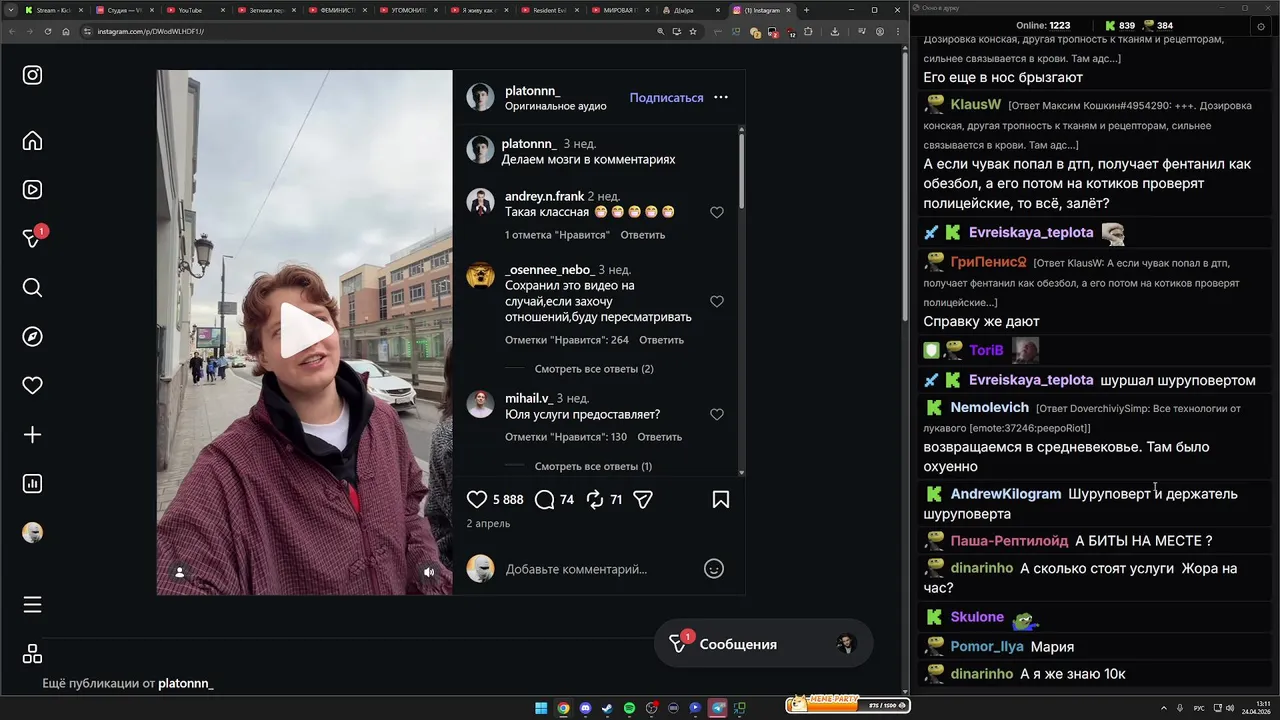Open Discord from the taskbar
This screenshot has height=720, width=1280.
pyautogui.click(x=585, y=708)
